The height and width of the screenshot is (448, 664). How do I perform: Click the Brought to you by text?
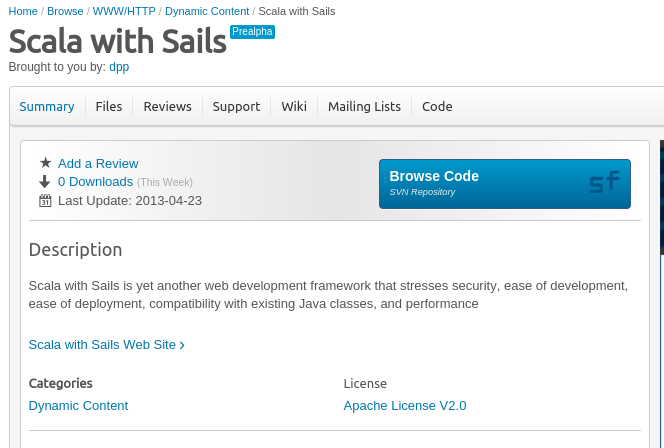coord(57,67)
